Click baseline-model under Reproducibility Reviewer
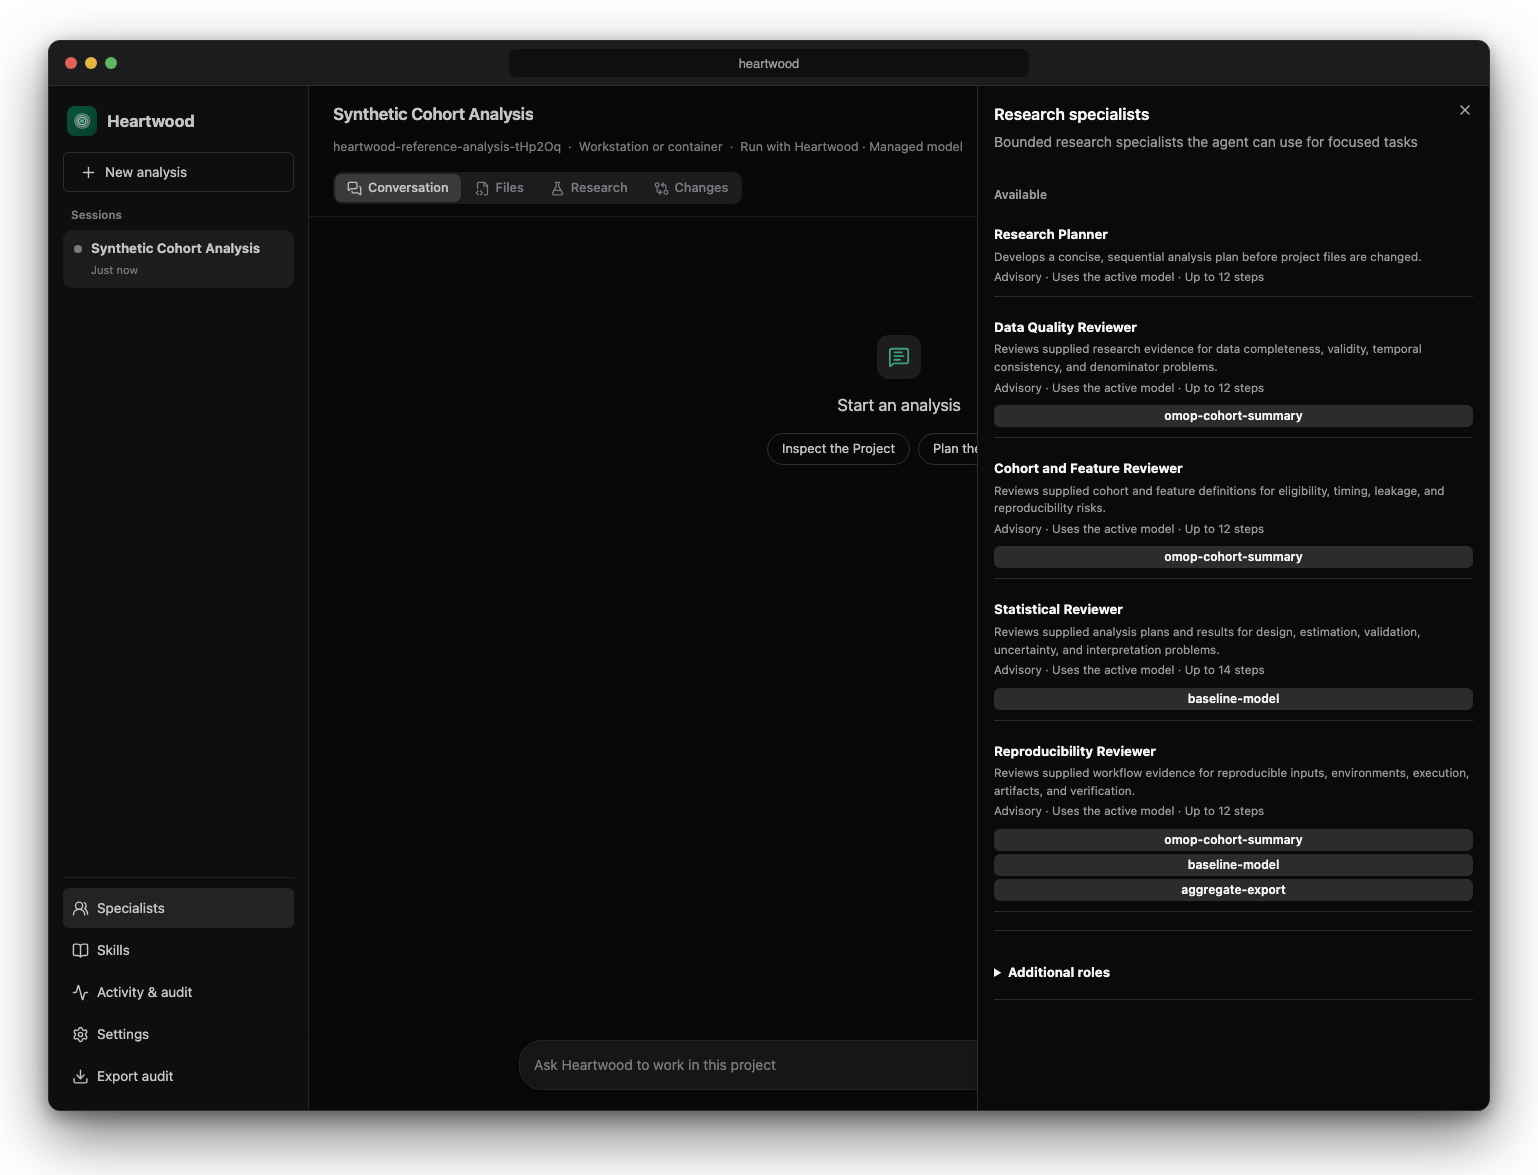The height and width of the screenshot is (1175, 1538). point(1233,865)
